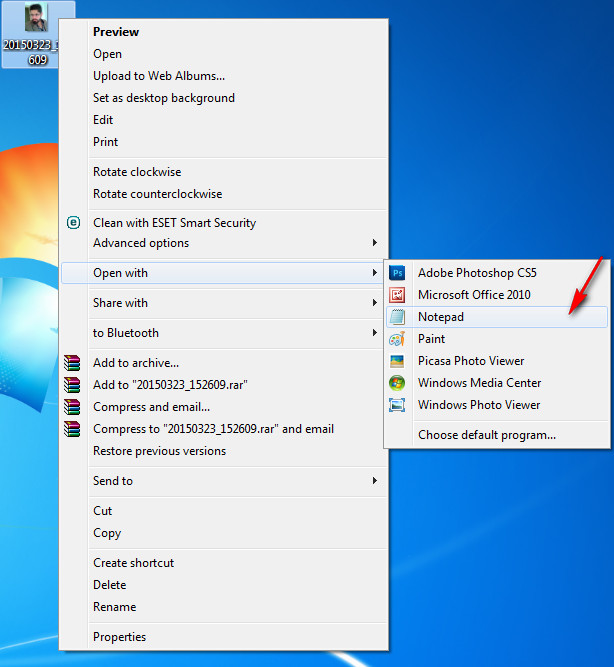Select Rotate clockwise
Image resolution: width=614 pixels, height=667 pixels.
pos(223,172)
